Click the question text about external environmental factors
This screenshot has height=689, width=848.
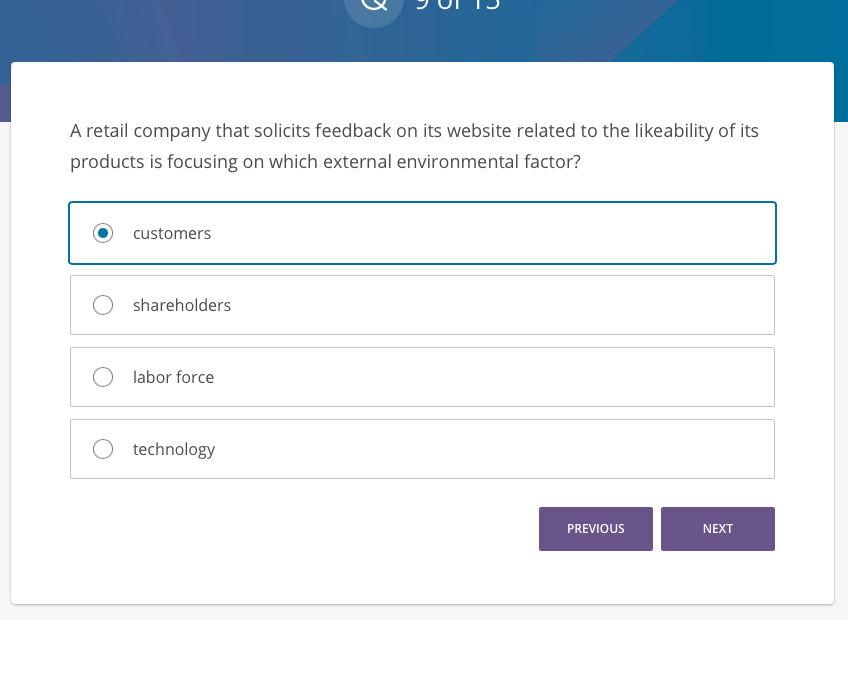coord(413,145)
